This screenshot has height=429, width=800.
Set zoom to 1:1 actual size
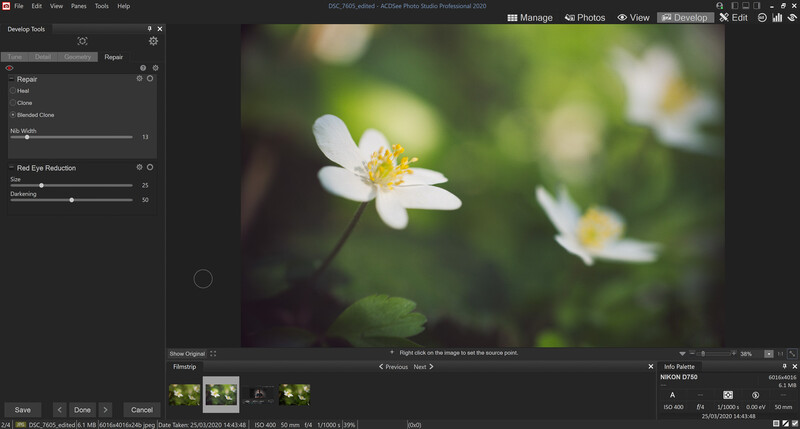click(x=780, y=354)
